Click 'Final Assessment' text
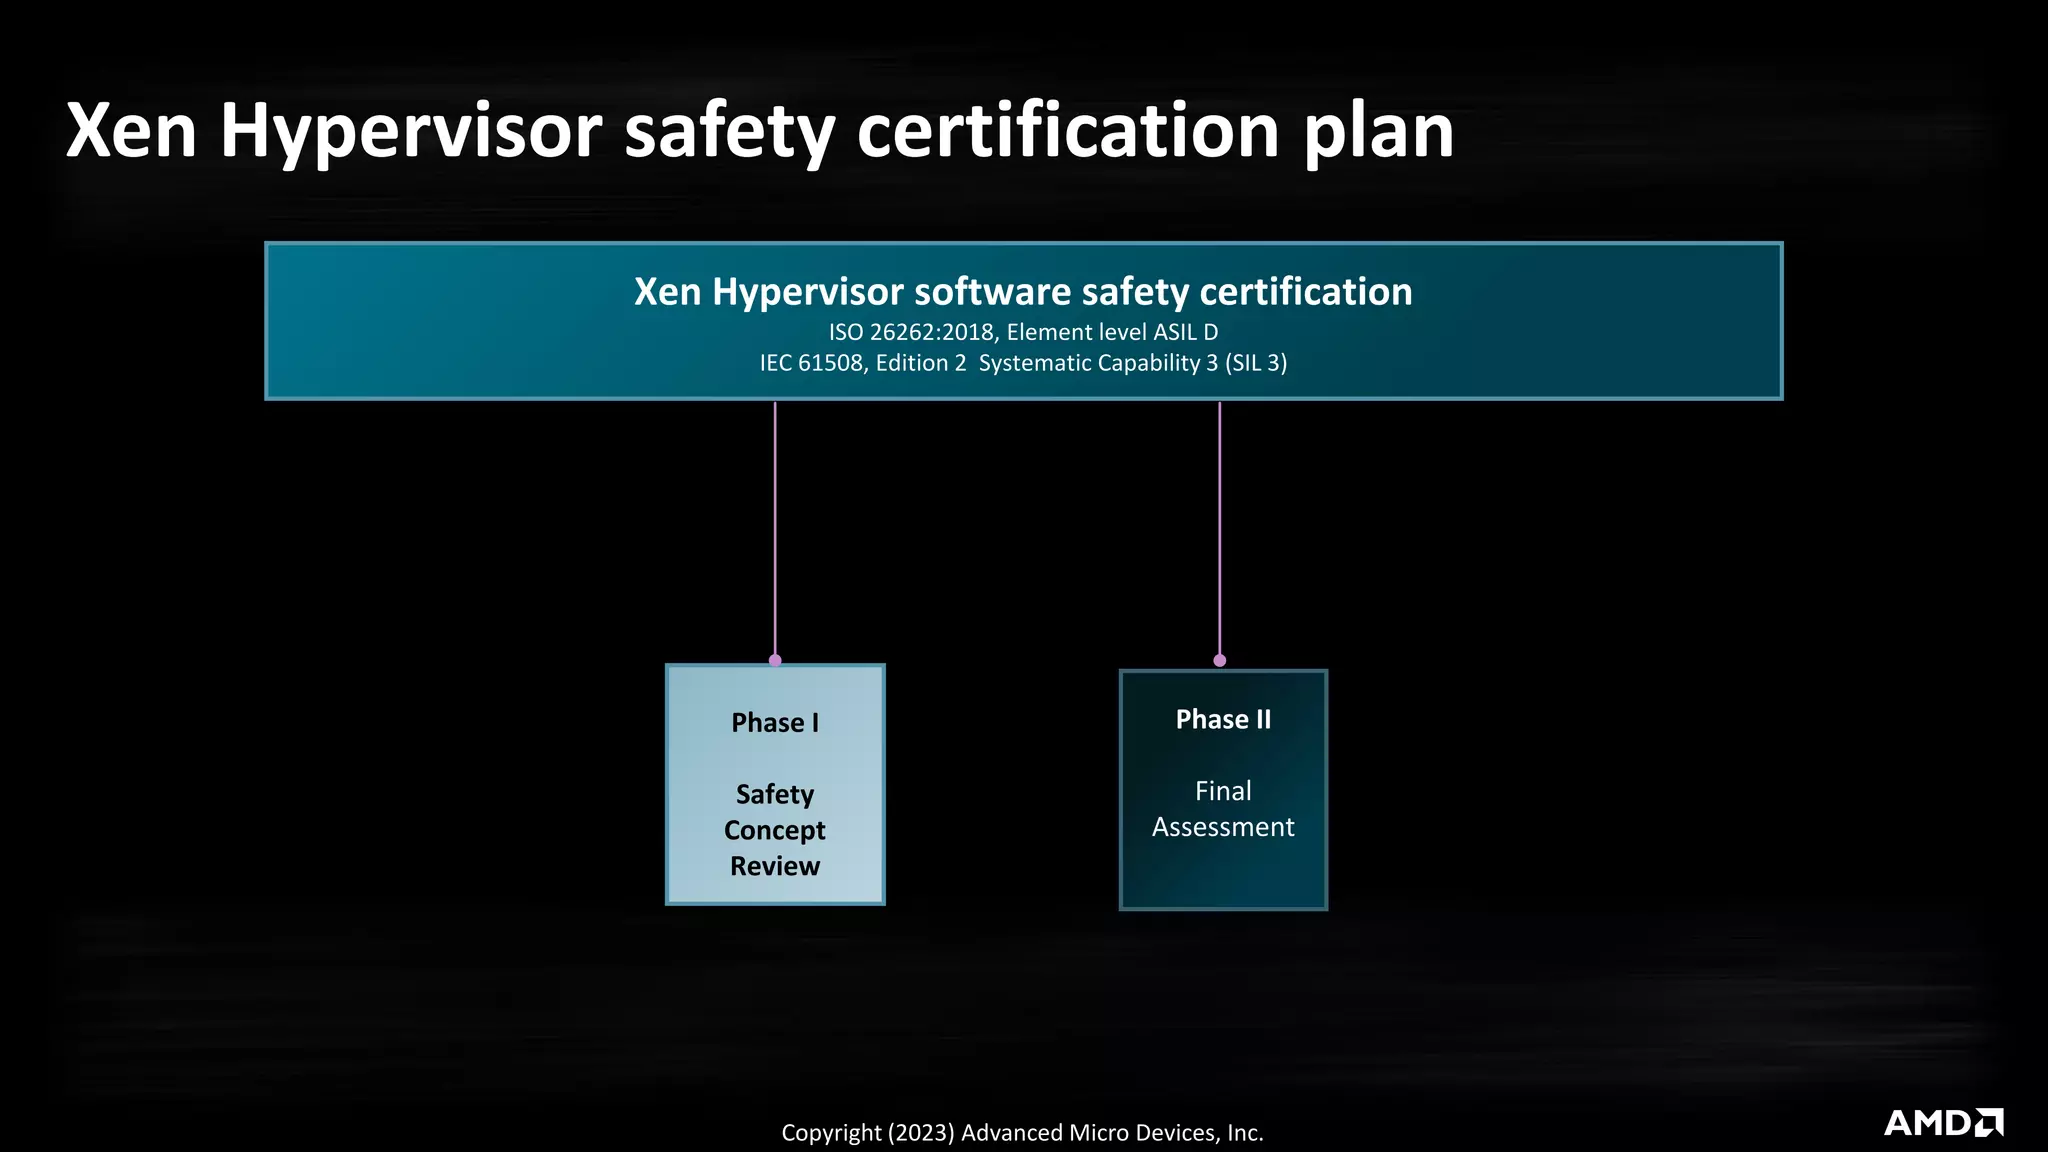The width and height of the screenshot is (2048, 1152). pos(1223,809)
